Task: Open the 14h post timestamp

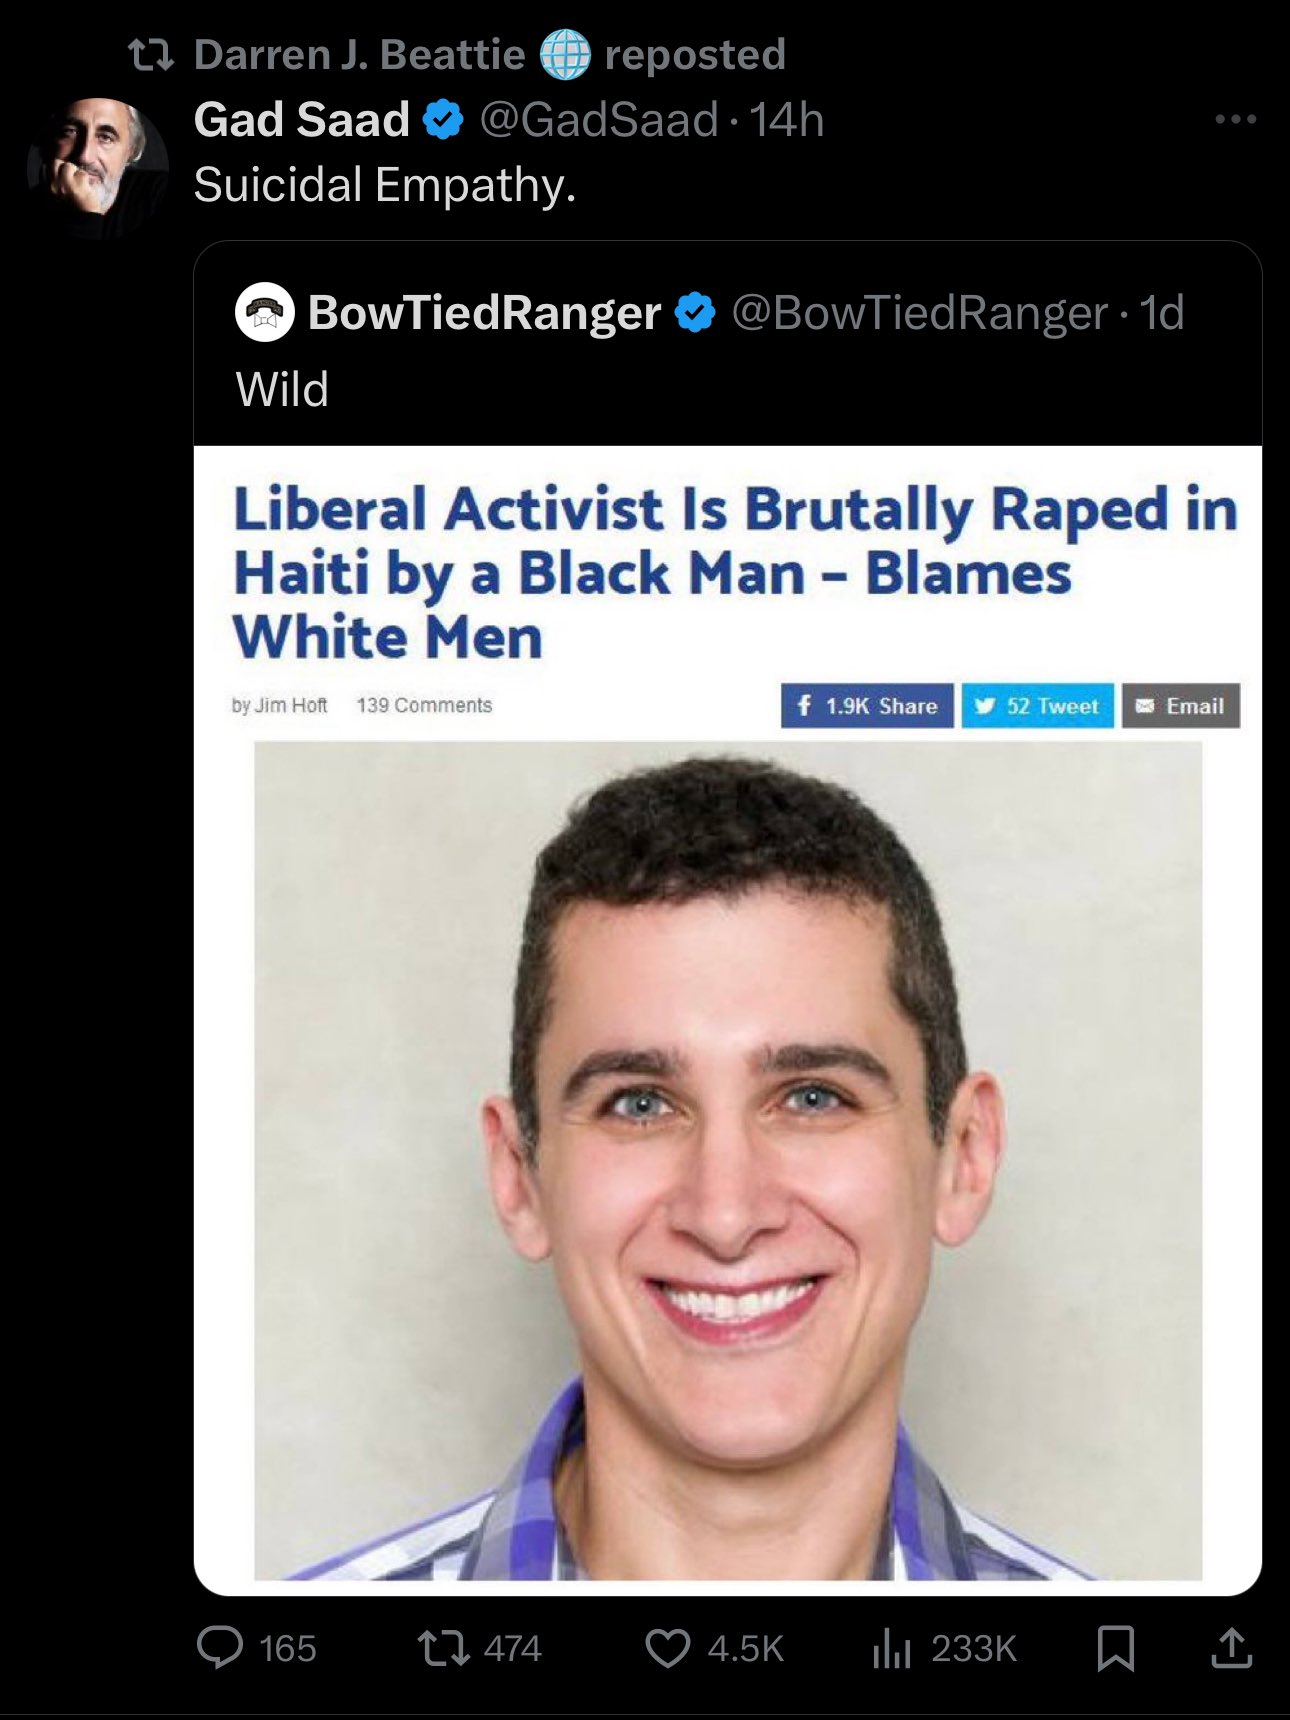Action: pos(787,120)
